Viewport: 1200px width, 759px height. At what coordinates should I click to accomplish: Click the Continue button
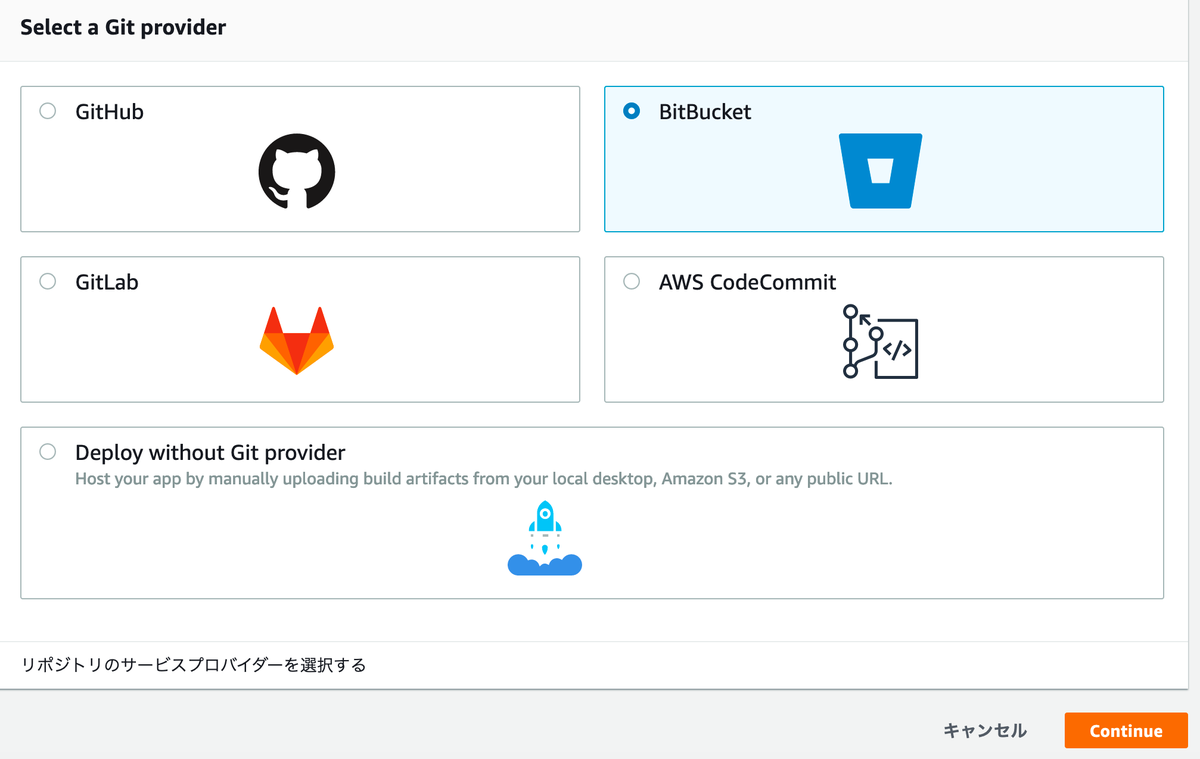(1126, 731)
